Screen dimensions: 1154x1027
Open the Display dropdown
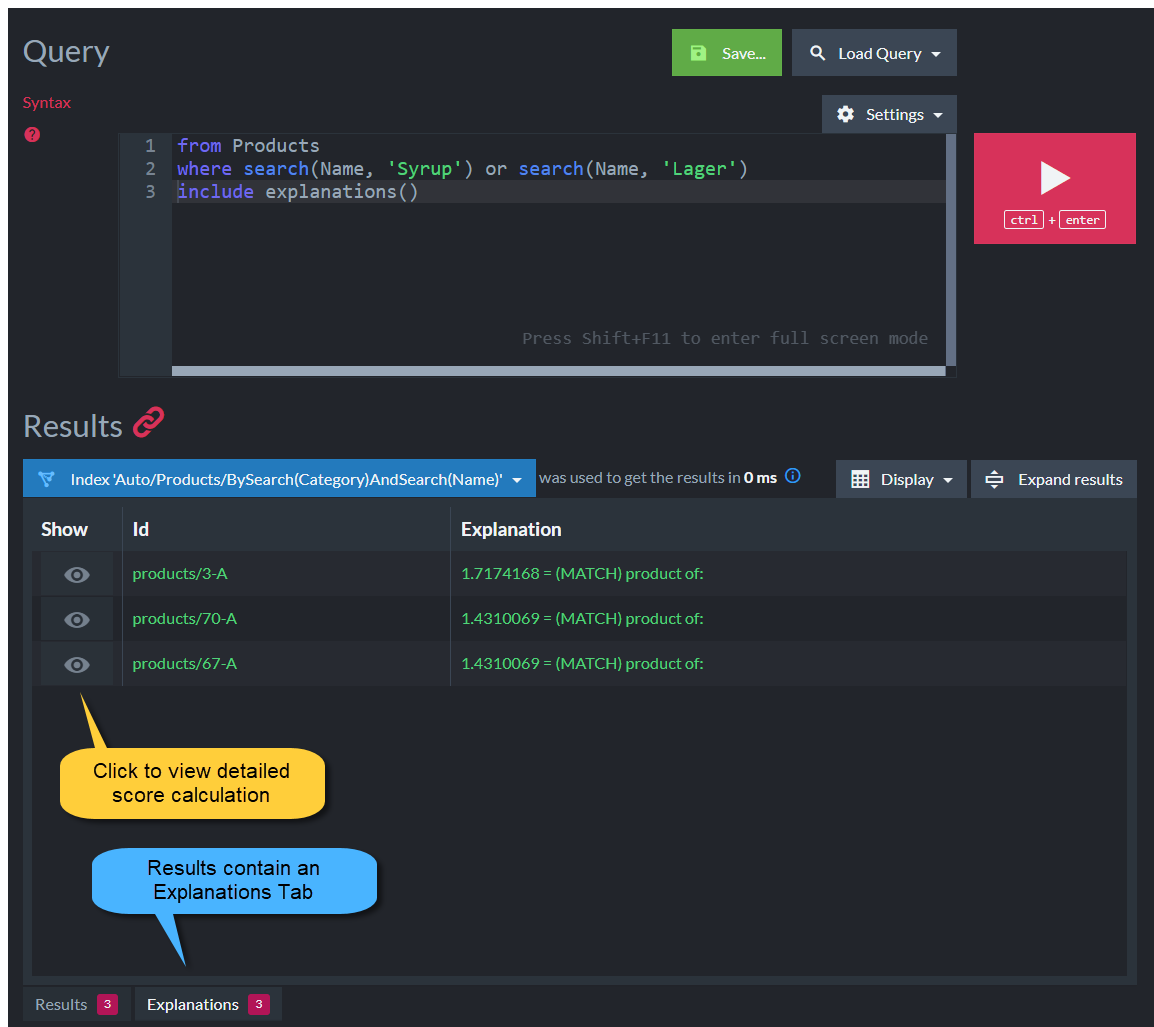901,479
